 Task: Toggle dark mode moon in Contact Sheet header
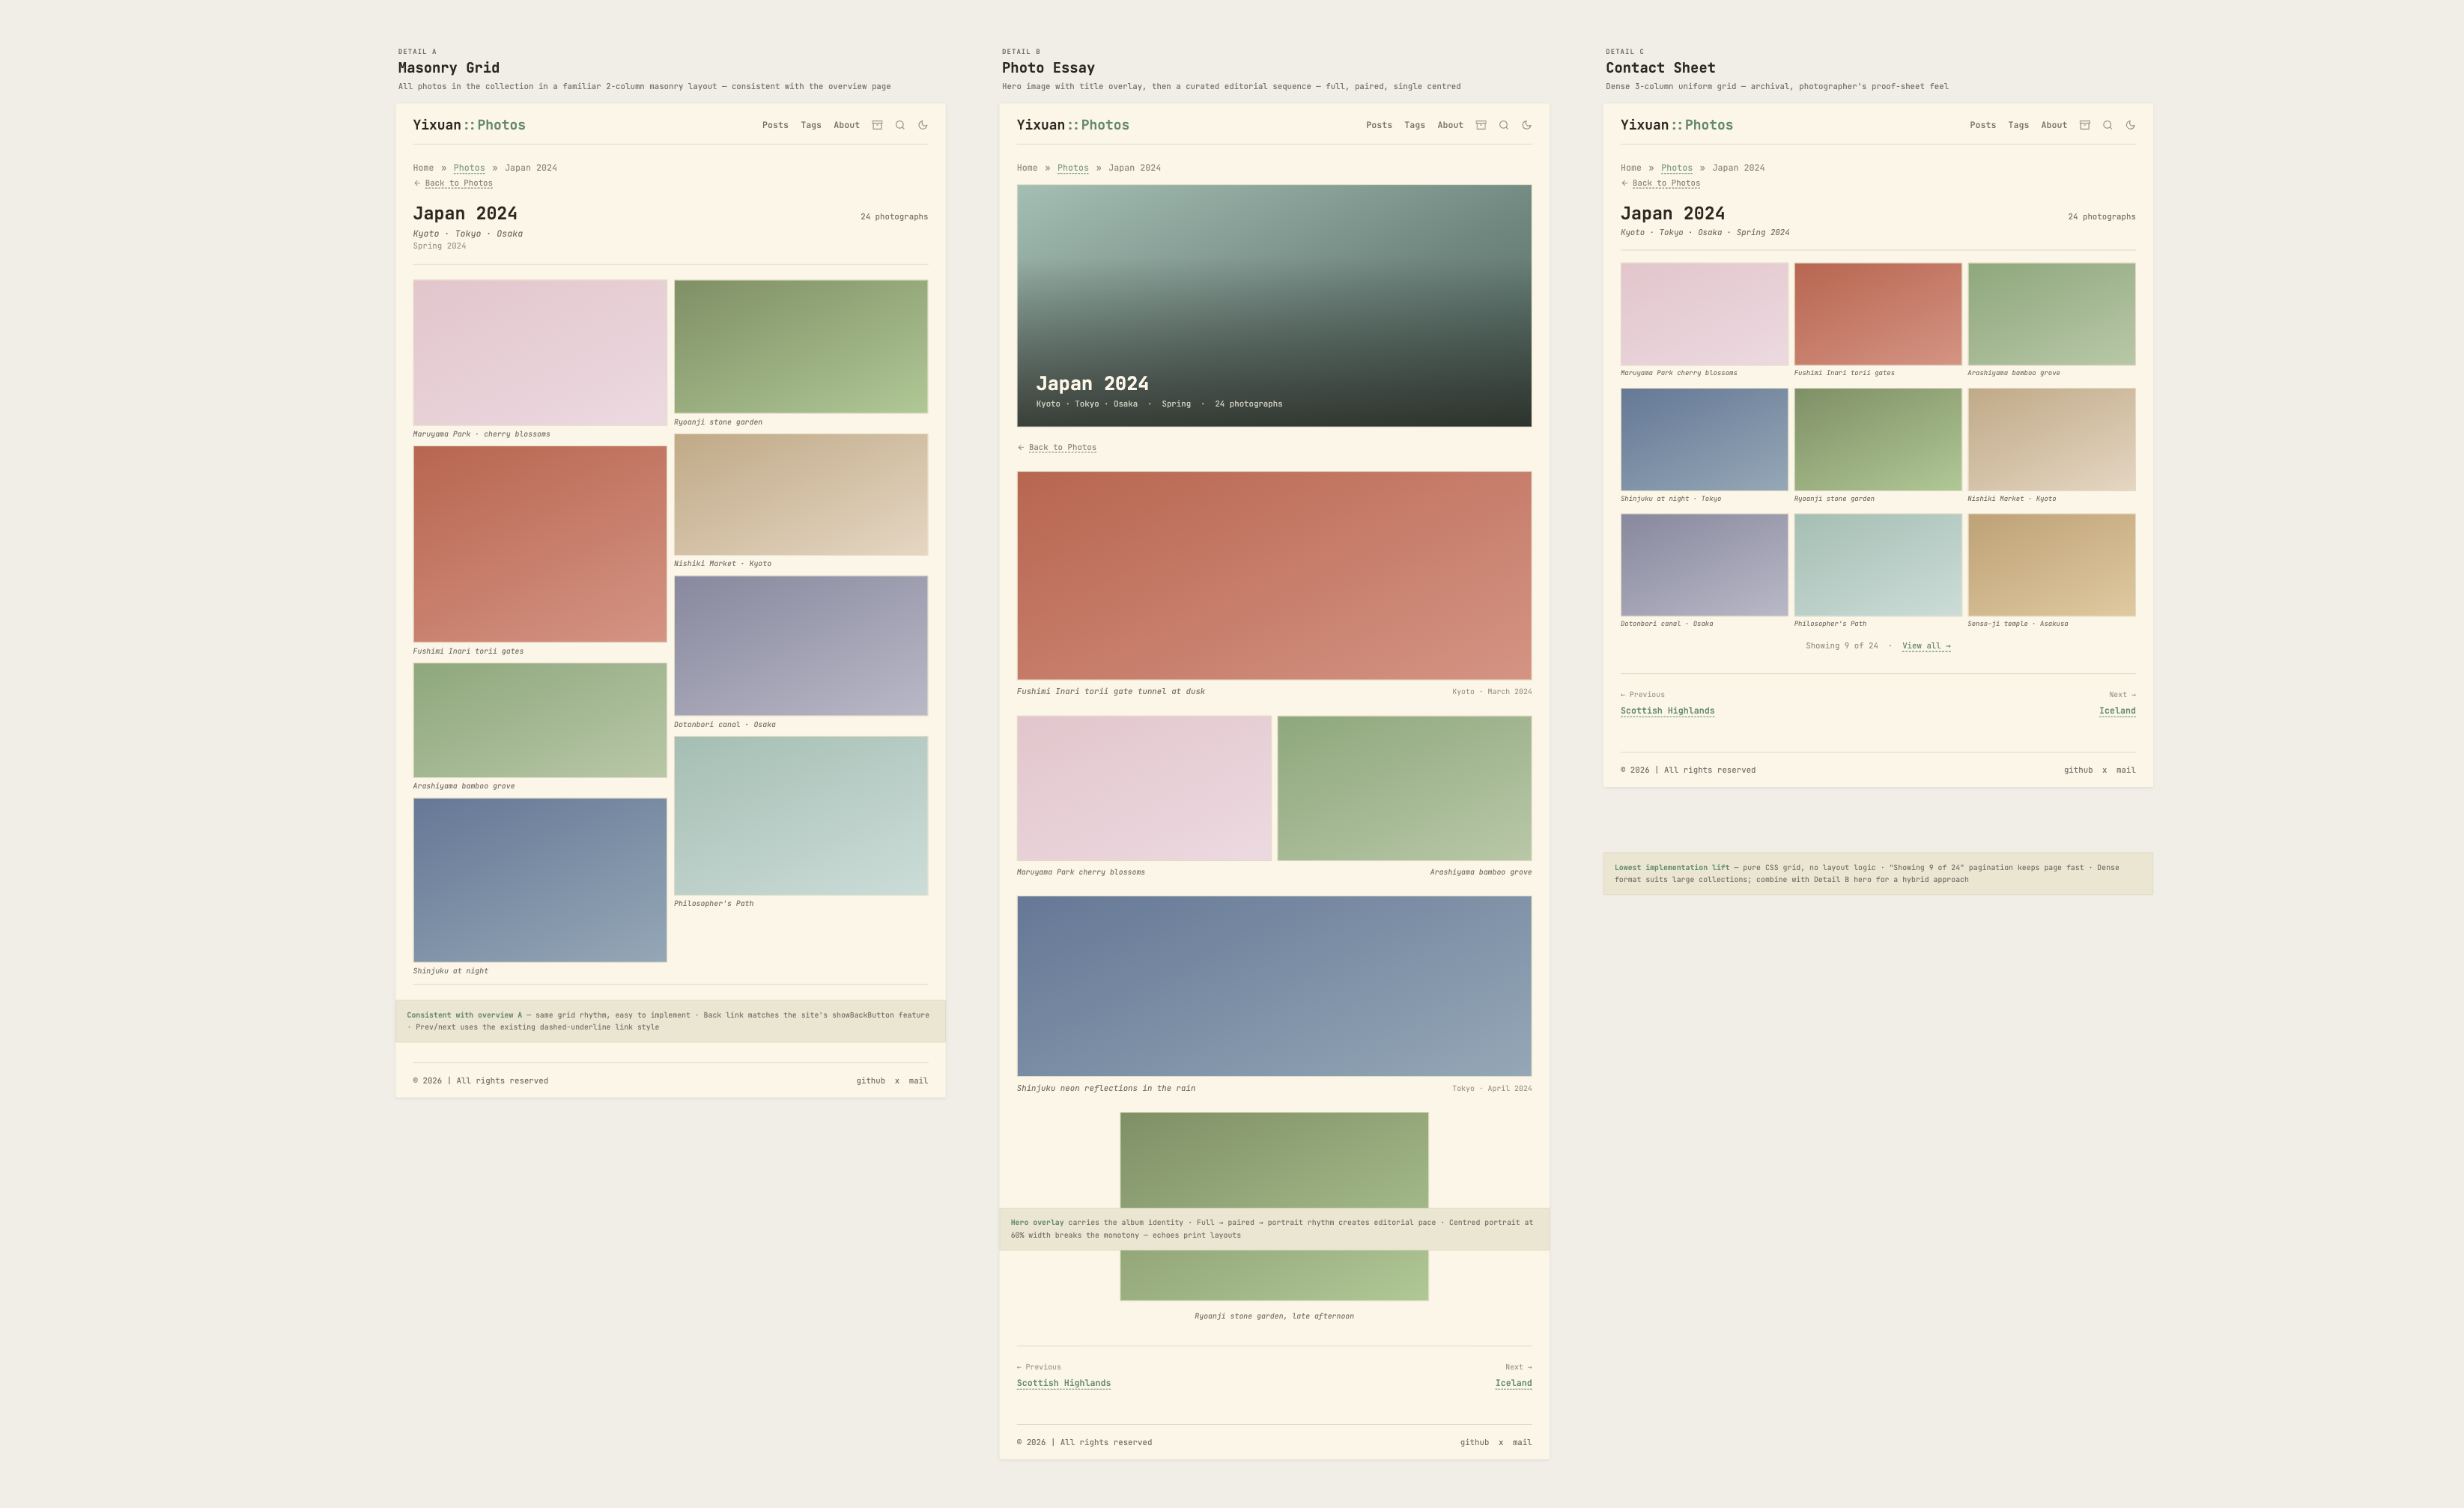(x=2131, y=125)
